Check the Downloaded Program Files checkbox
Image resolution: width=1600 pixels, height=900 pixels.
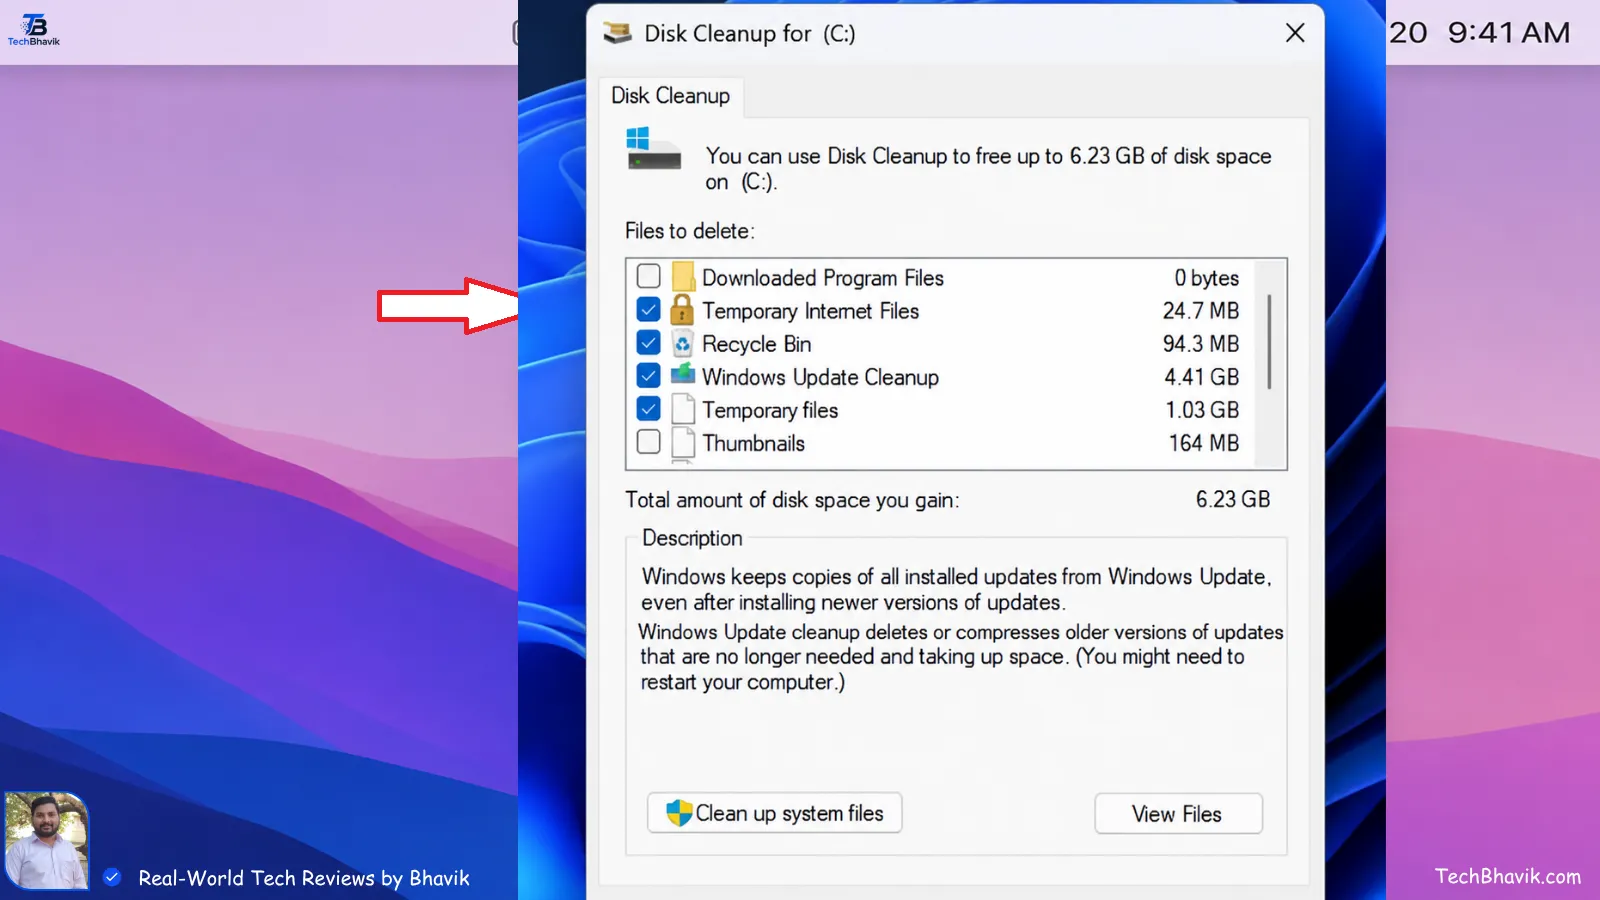[648, 276]
